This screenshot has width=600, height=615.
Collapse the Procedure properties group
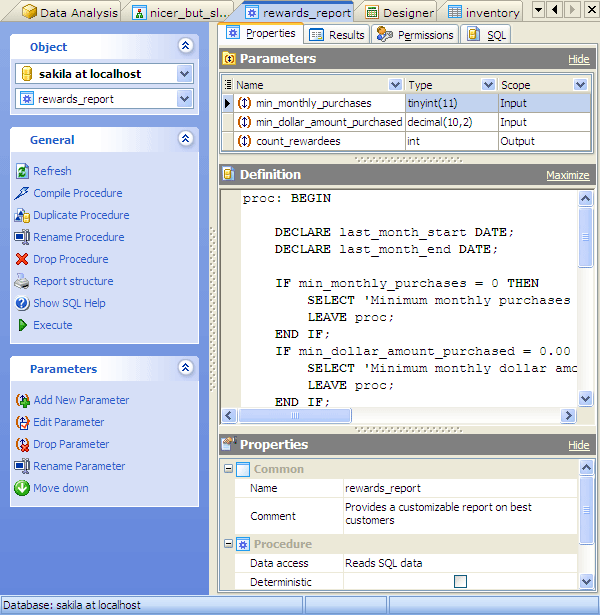point(228,544)
